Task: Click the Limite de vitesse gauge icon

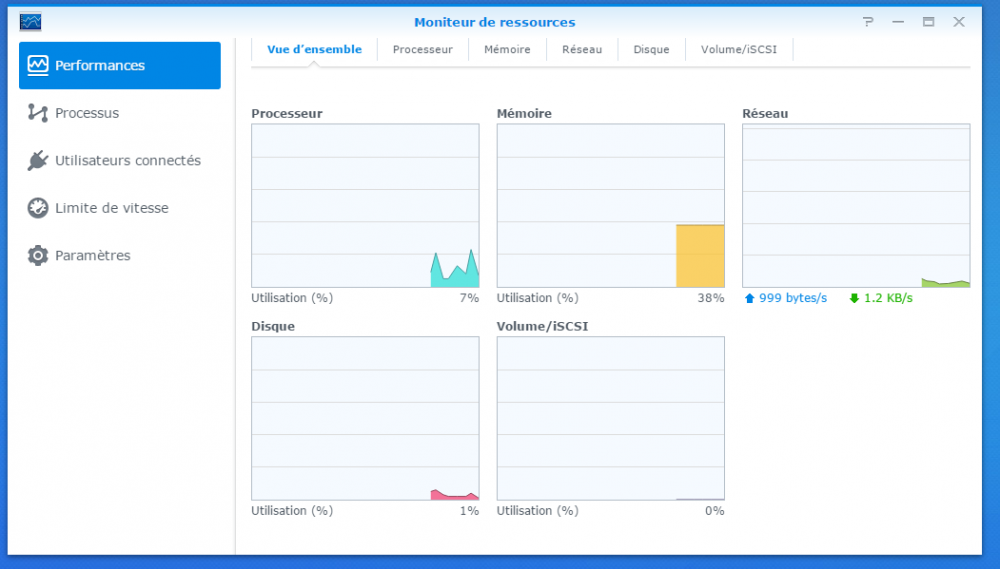Action: (x=38, y=208)
